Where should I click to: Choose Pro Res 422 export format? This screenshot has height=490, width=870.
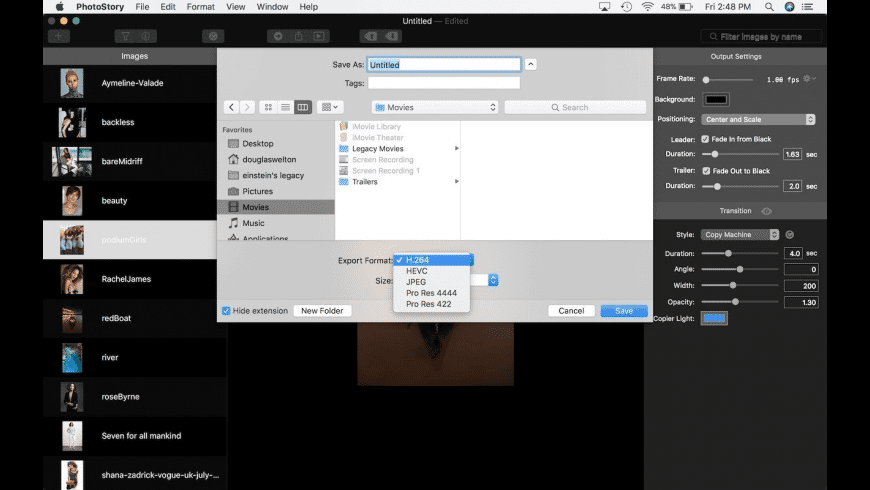tap(432, 304)
